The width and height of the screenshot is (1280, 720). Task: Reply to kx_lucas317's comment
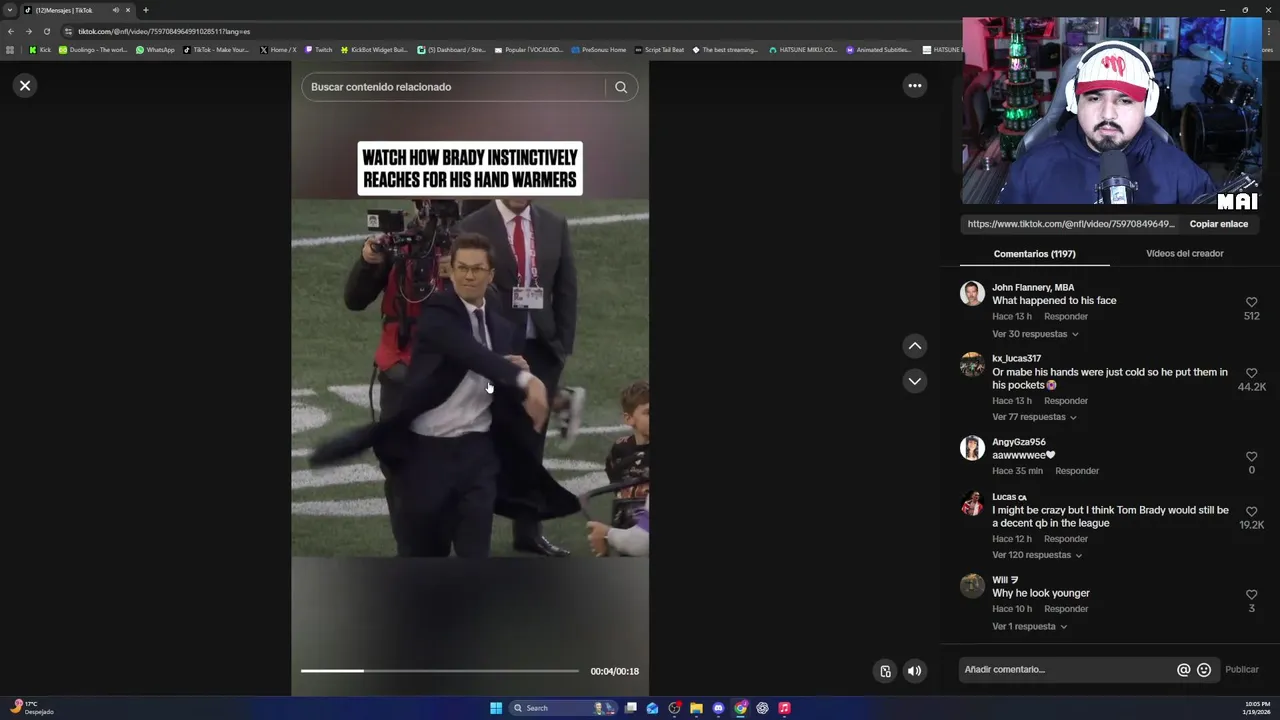tap(1066, 401)
